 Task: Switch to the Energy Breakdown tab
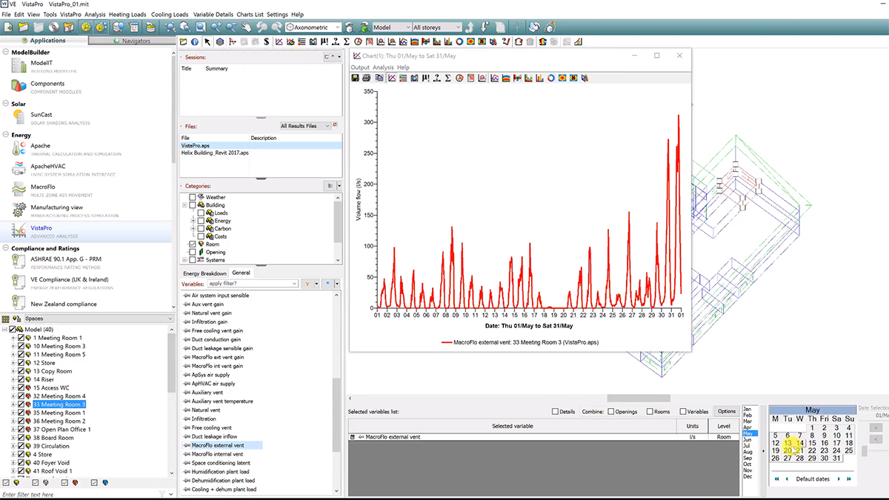(x=204, y=273)
